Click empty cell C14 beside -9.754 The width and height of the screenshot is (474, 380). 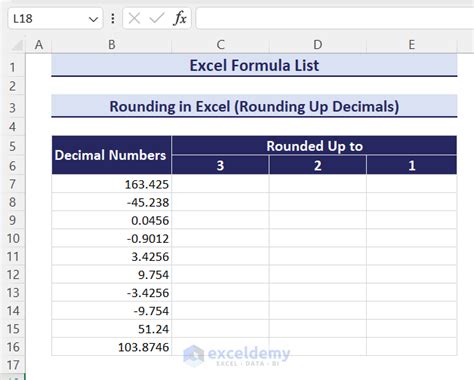[x=220, y=311]
